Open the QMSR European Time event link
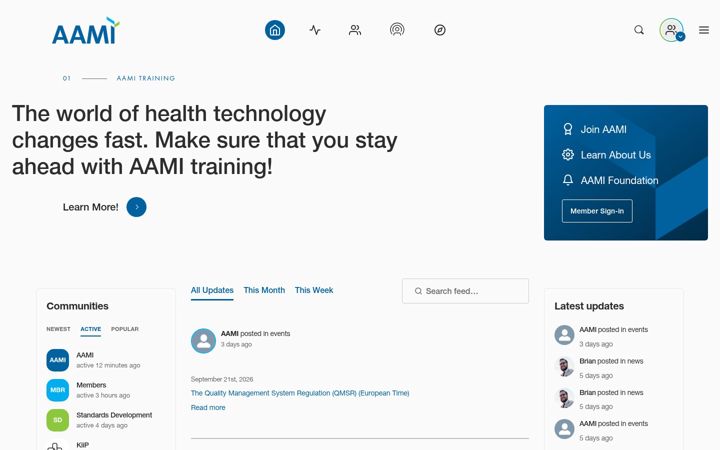Screen dimensions: 720x450 point(300,393)
